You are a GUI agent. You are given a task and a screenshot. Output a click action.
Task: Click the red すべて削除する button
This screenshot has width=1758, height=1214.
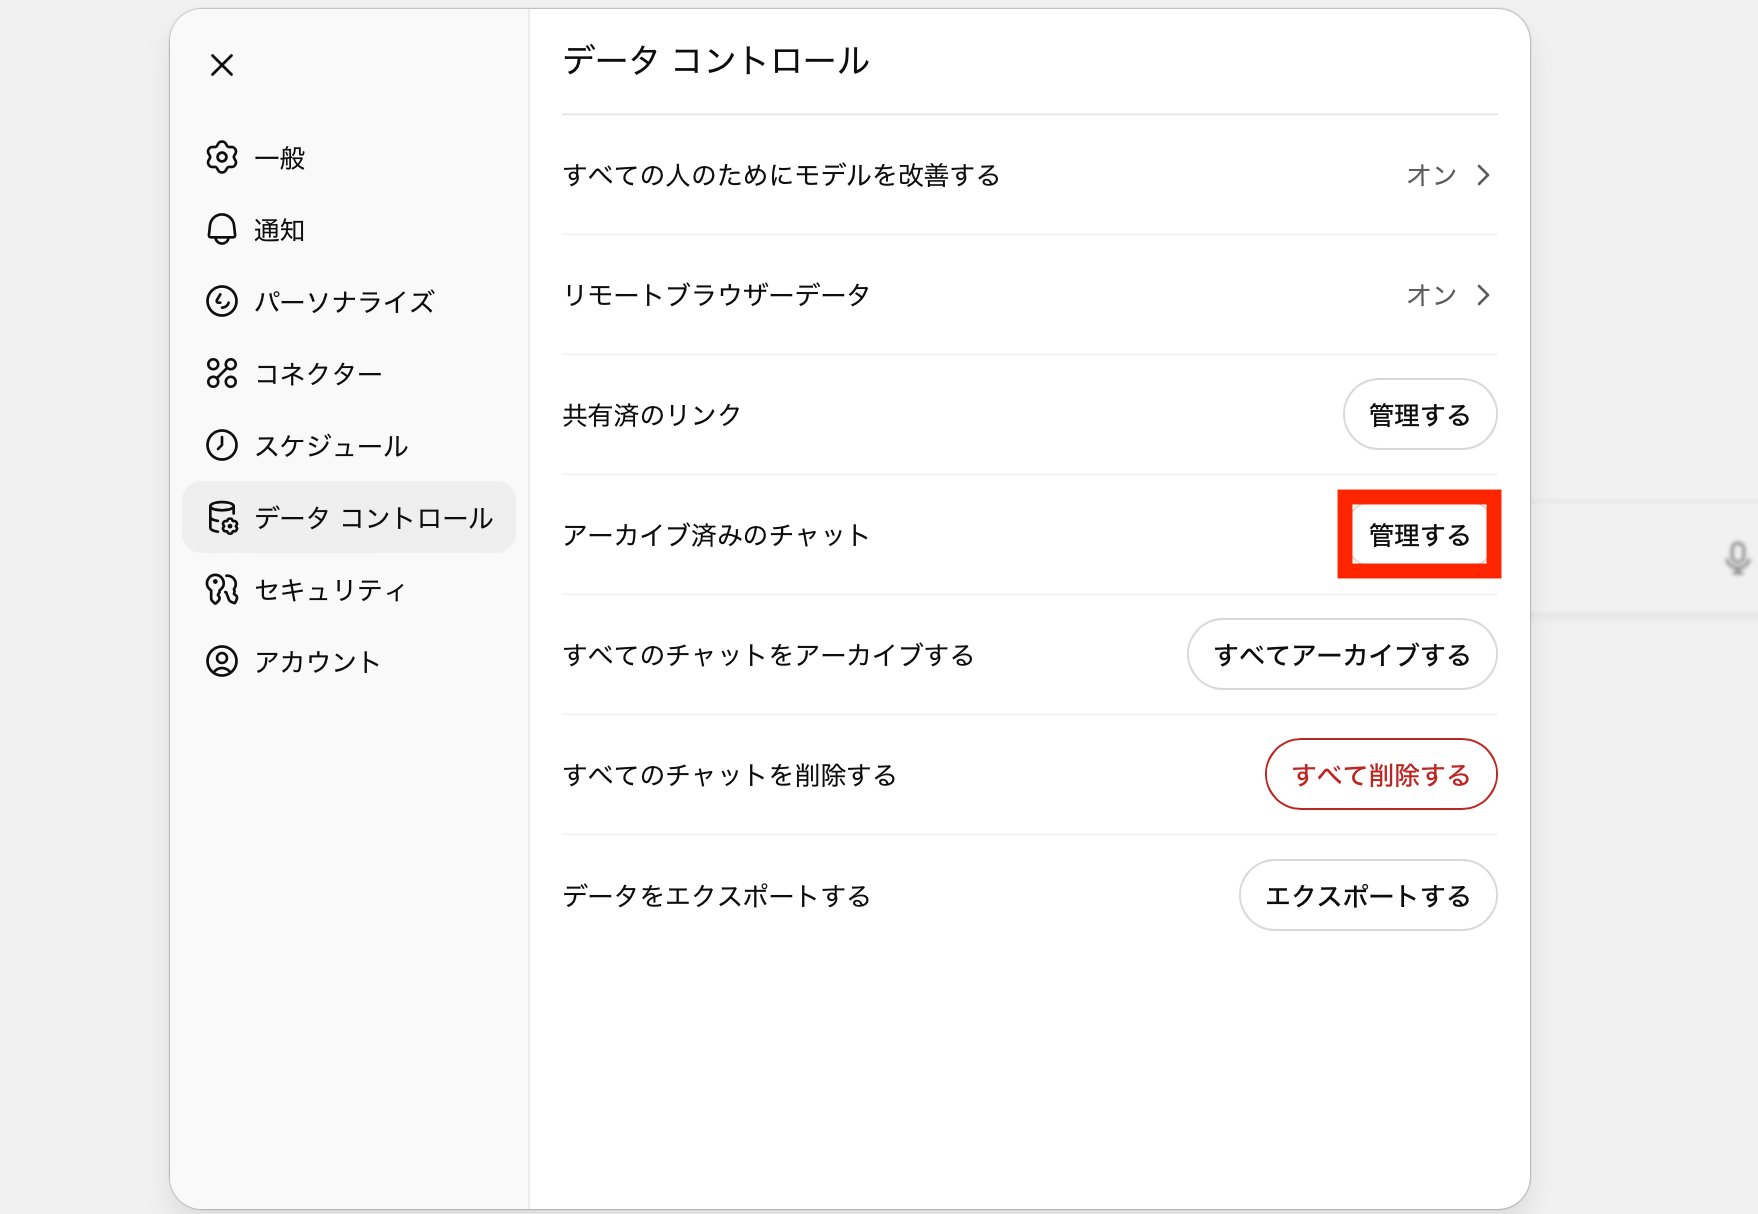[x=1380, y=775]
